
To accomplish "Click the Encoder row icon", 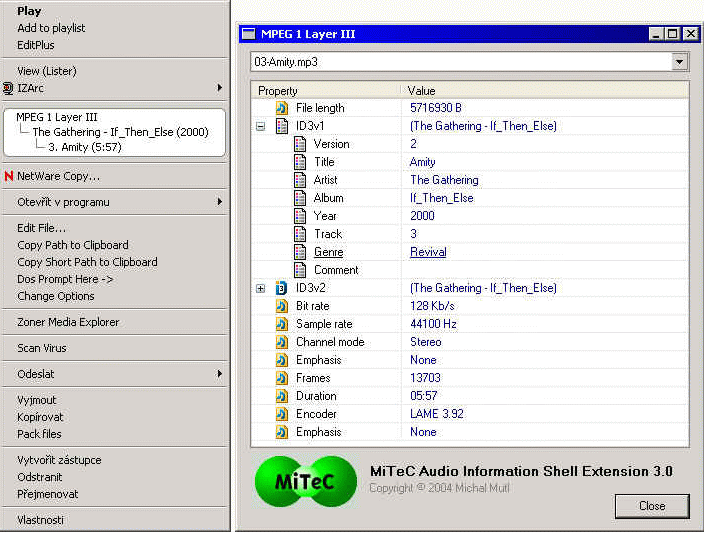I will (x=282, y=414).
